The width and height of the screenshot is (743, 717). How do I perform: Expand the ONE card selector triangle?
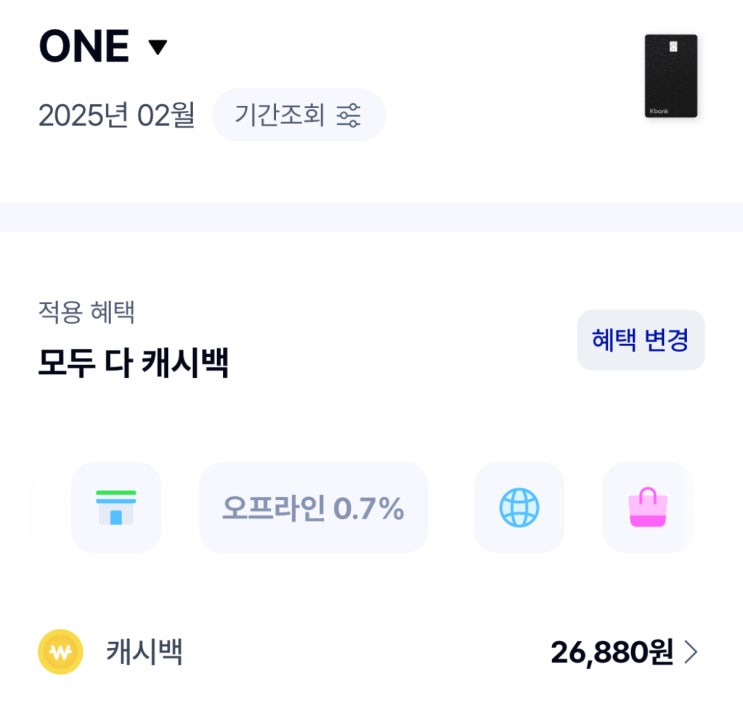point(158,47)
